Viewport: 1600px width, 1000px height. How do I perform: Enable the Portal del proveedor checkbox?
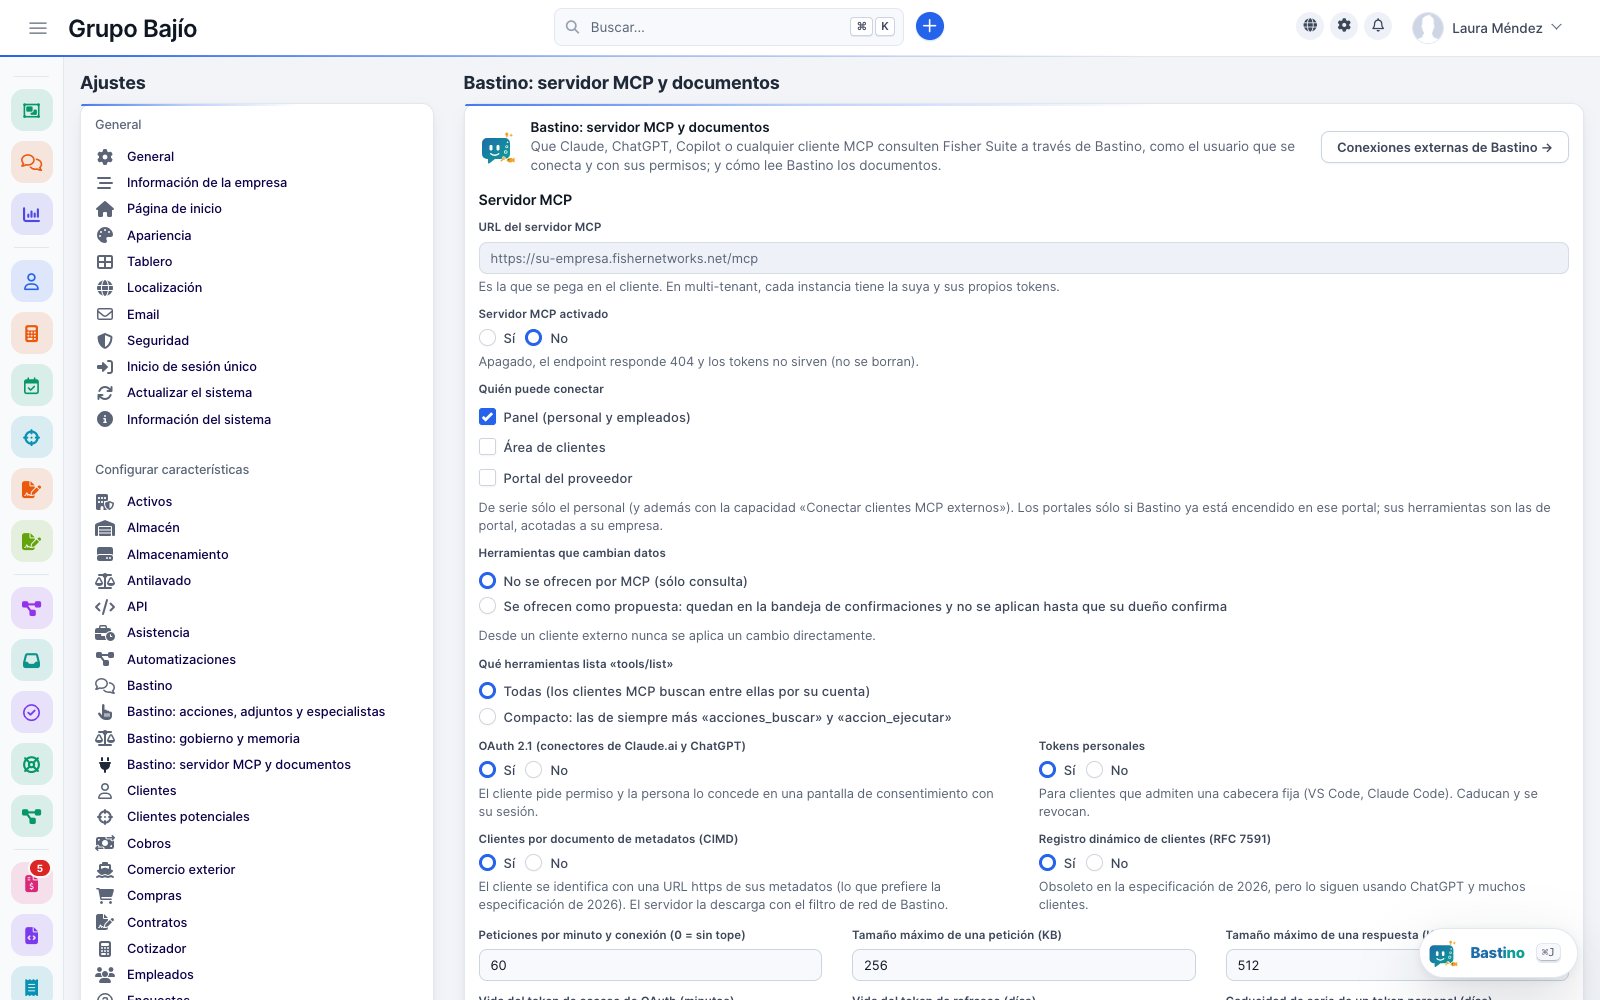pyautogui.click(x=487, y=478)
